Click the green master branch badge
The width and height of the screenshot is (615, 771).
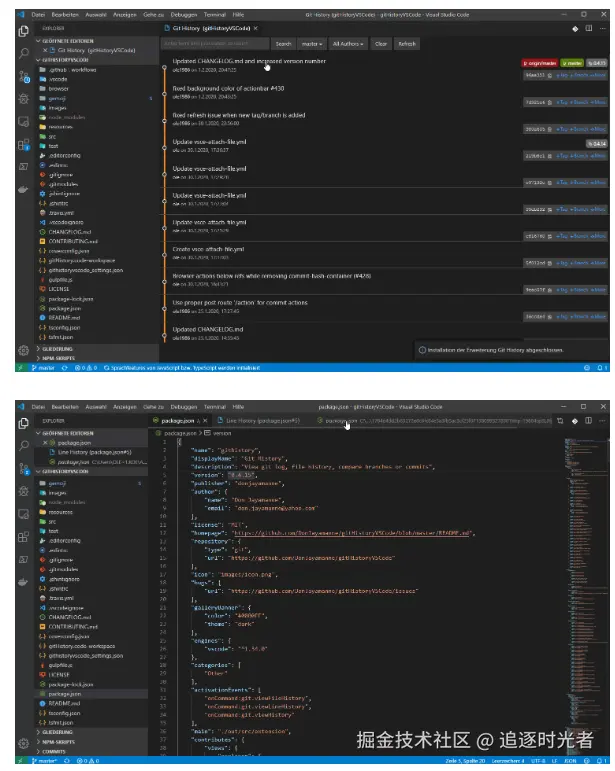[x=572, y=63]
